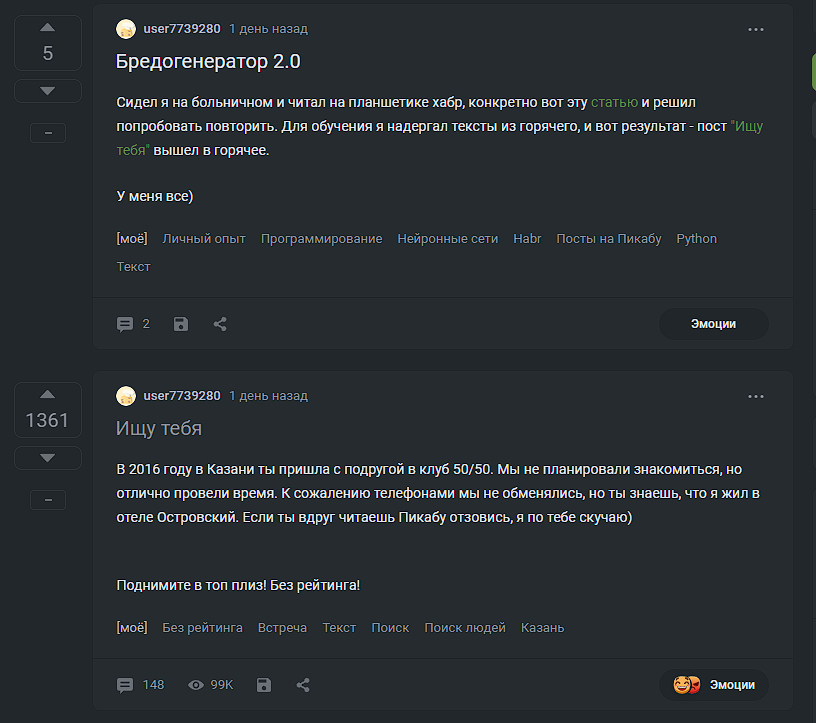The width and height of the screenshot is (816, 723).
Task: Open options menu for Ищу тебя post
Action: click(756, 396)
